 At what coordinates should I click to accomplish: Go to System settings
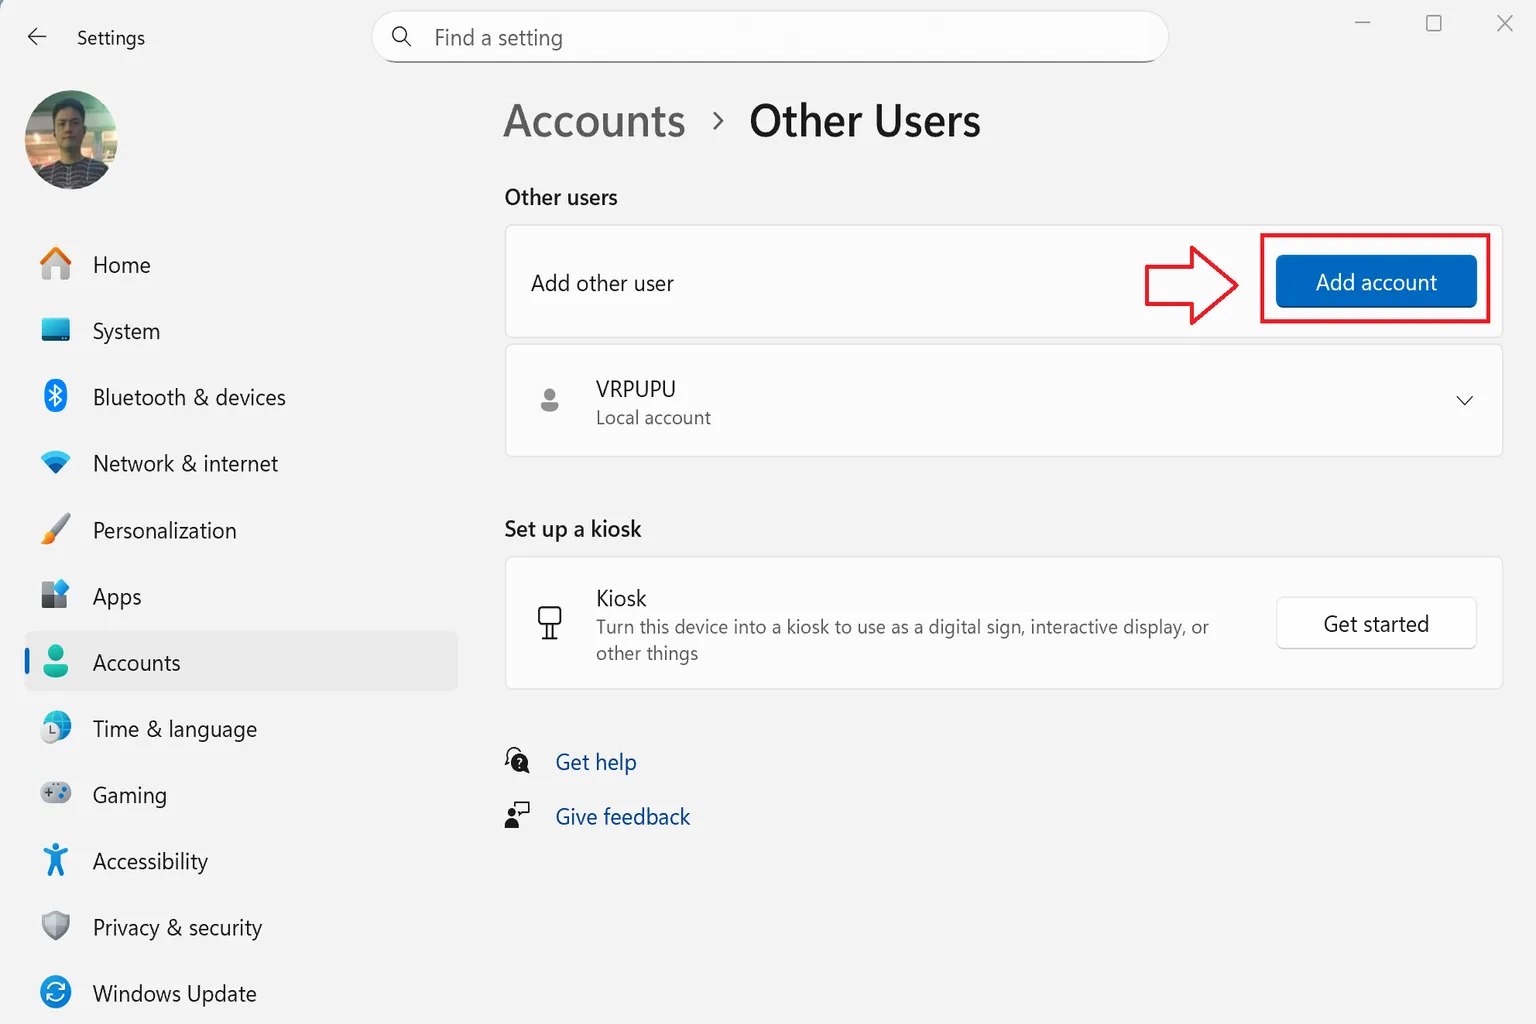[241, 330]
